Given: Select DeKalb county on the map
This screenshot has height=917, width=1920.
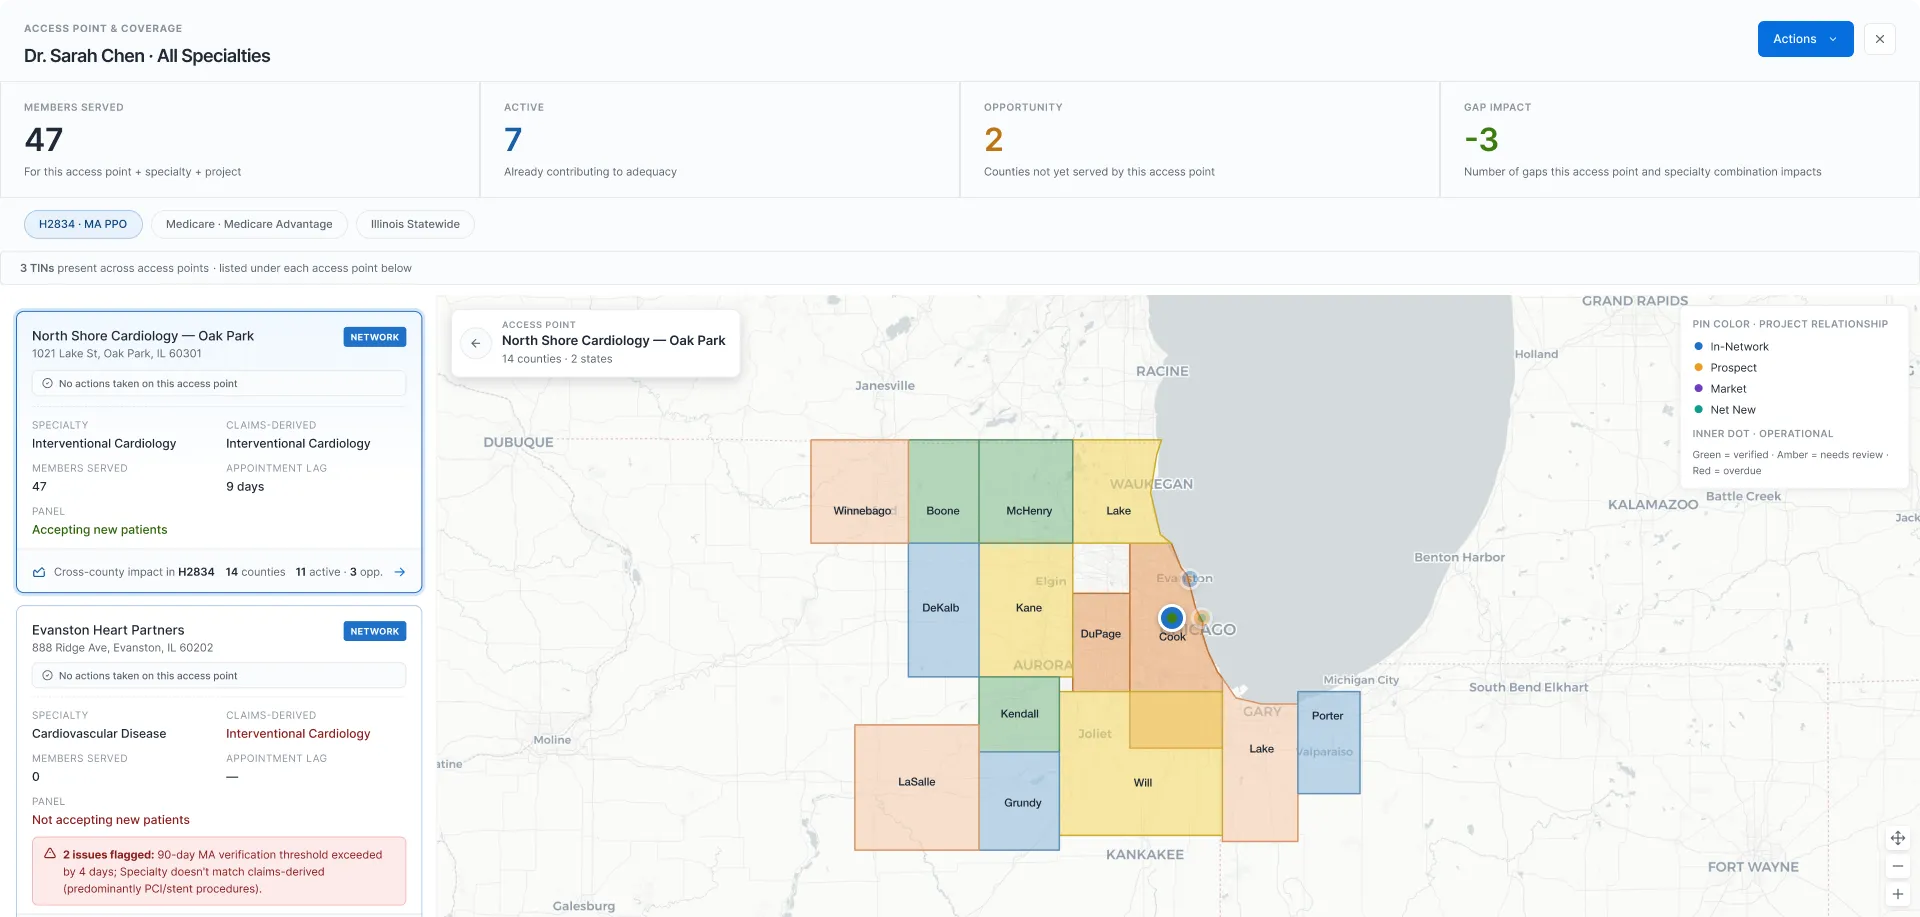Looking at the screenshot, I should pos(943,610).
